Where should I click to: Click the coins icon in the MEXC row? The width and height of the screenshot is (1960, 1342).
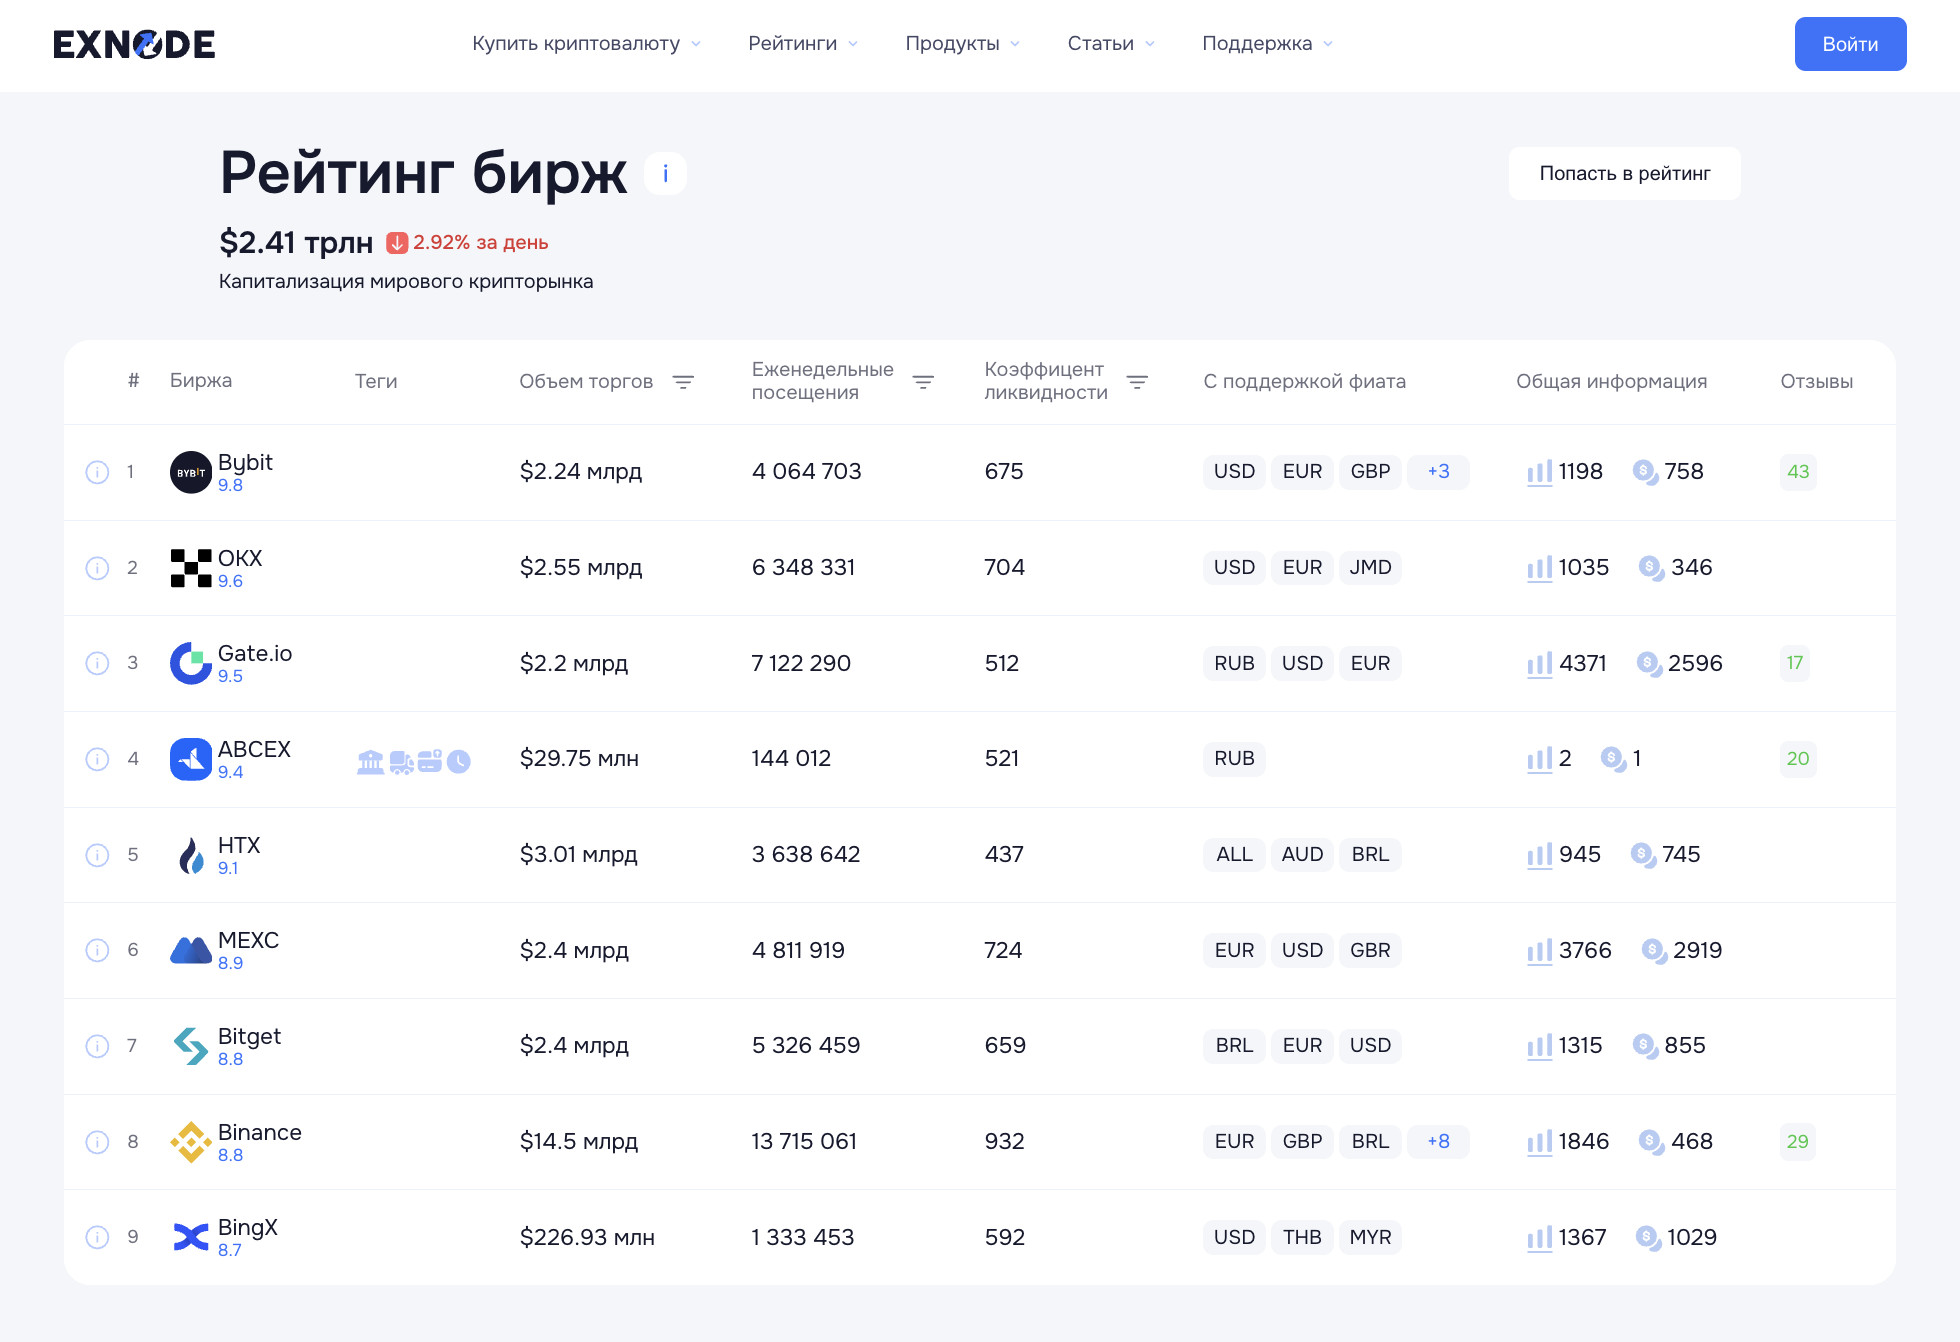pos(1654,951)
